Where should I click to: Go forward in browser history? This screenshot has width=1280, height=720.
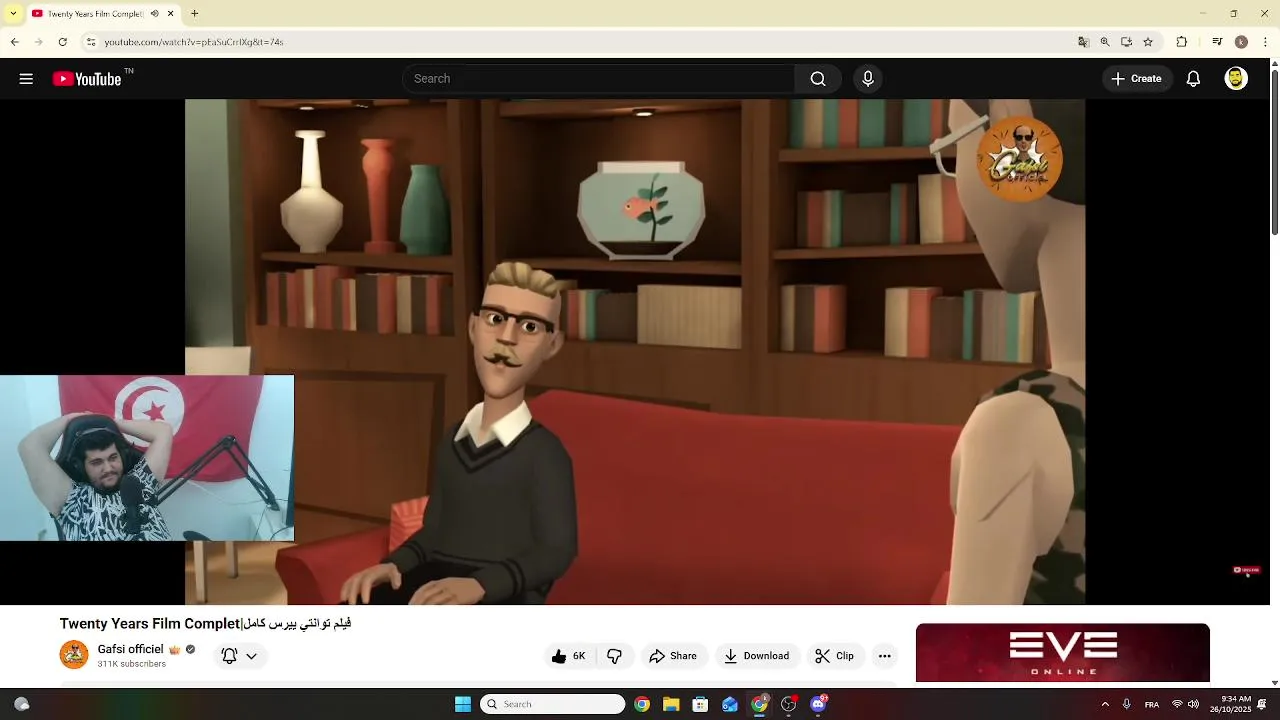coord(38,42)
